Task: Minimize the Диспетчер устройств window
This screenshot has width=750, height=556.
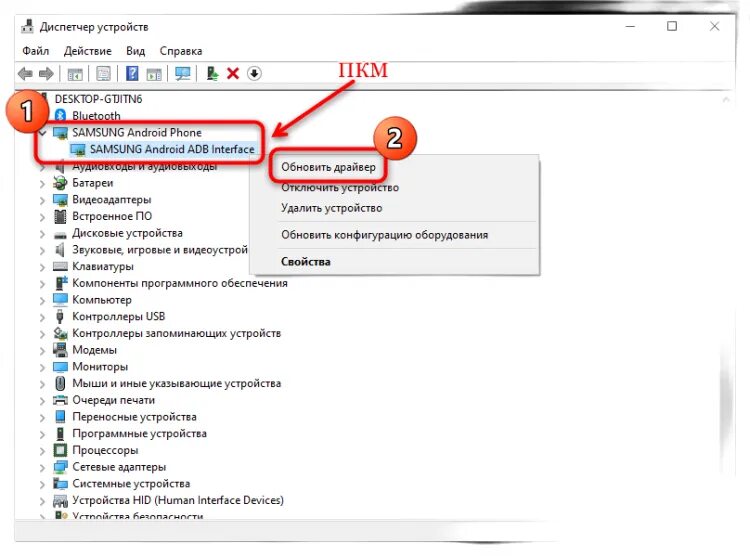Action: pos(630,26)
